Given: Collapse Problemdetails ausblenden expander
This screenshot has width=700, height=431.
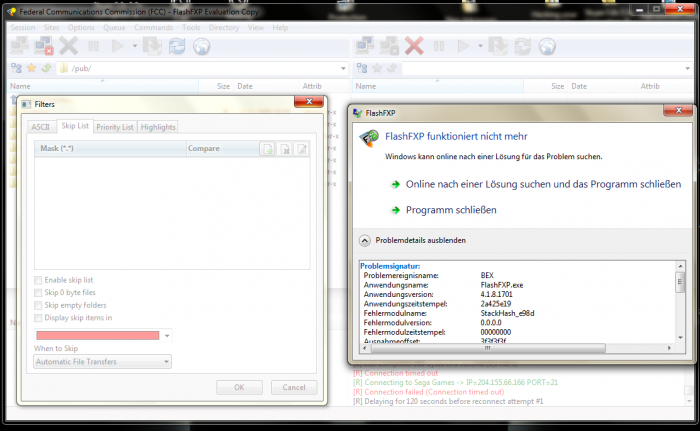Looking at the screenshot, I should click(365, 241).
